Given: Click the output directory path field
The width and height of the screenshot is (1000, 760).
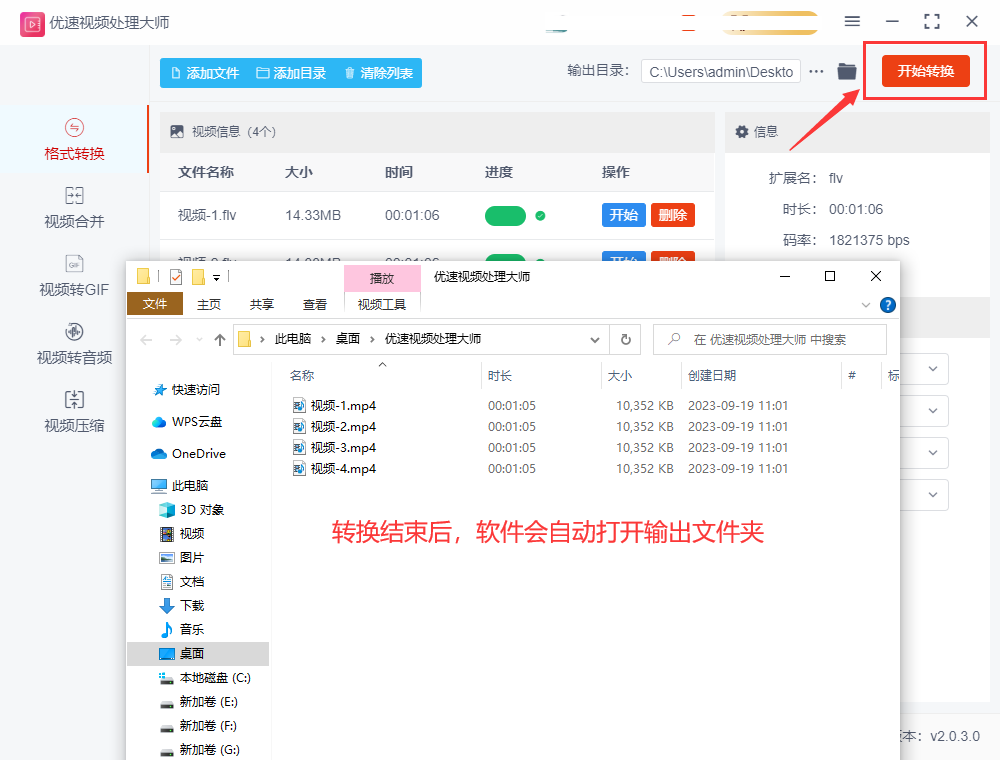Looking at the screenshot, I should click(x=721, y=72).
